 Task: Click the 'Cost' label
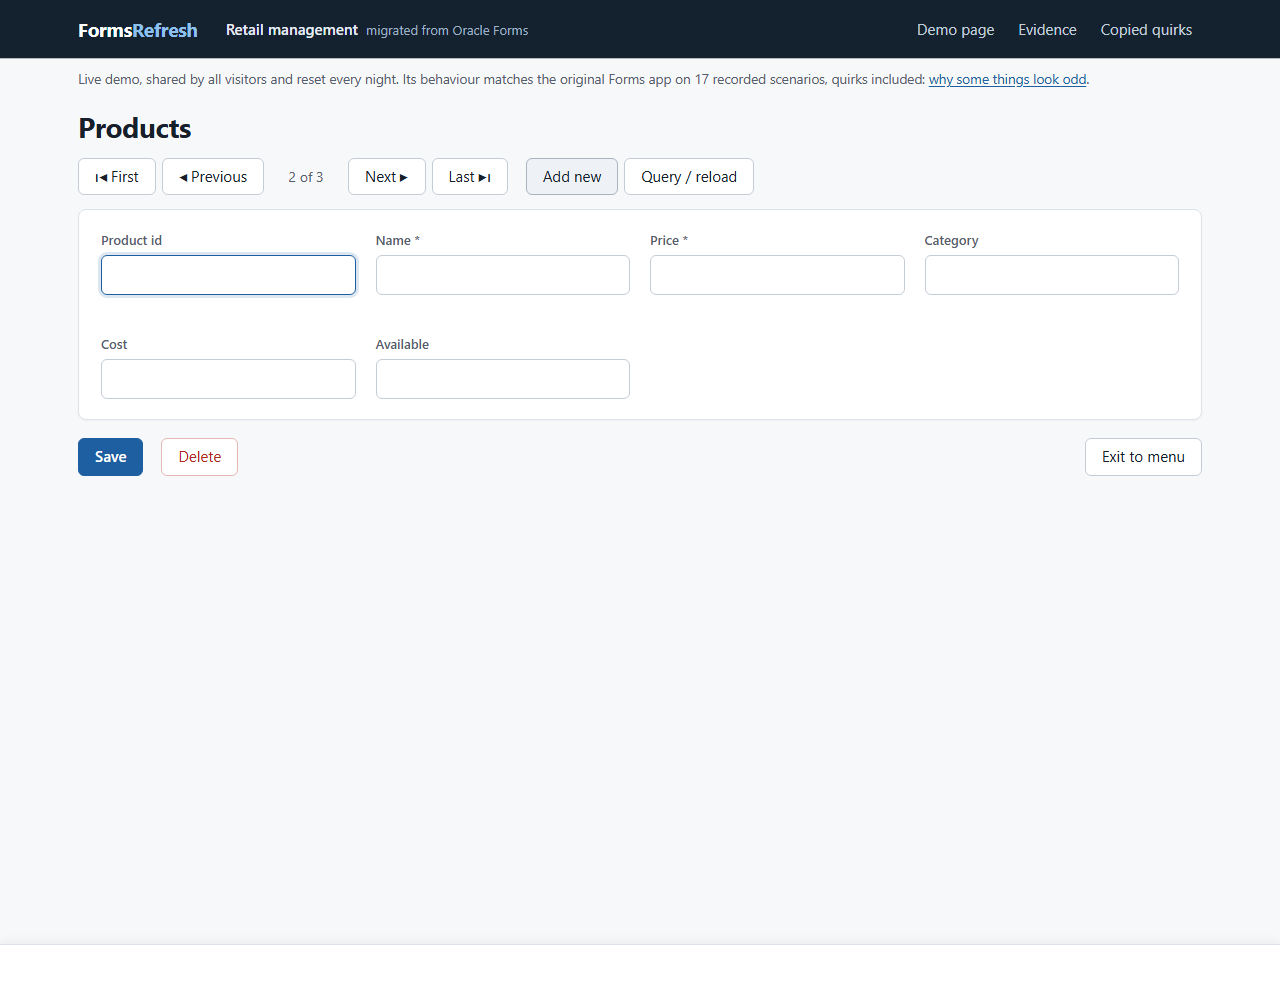[x=114, y=345]
